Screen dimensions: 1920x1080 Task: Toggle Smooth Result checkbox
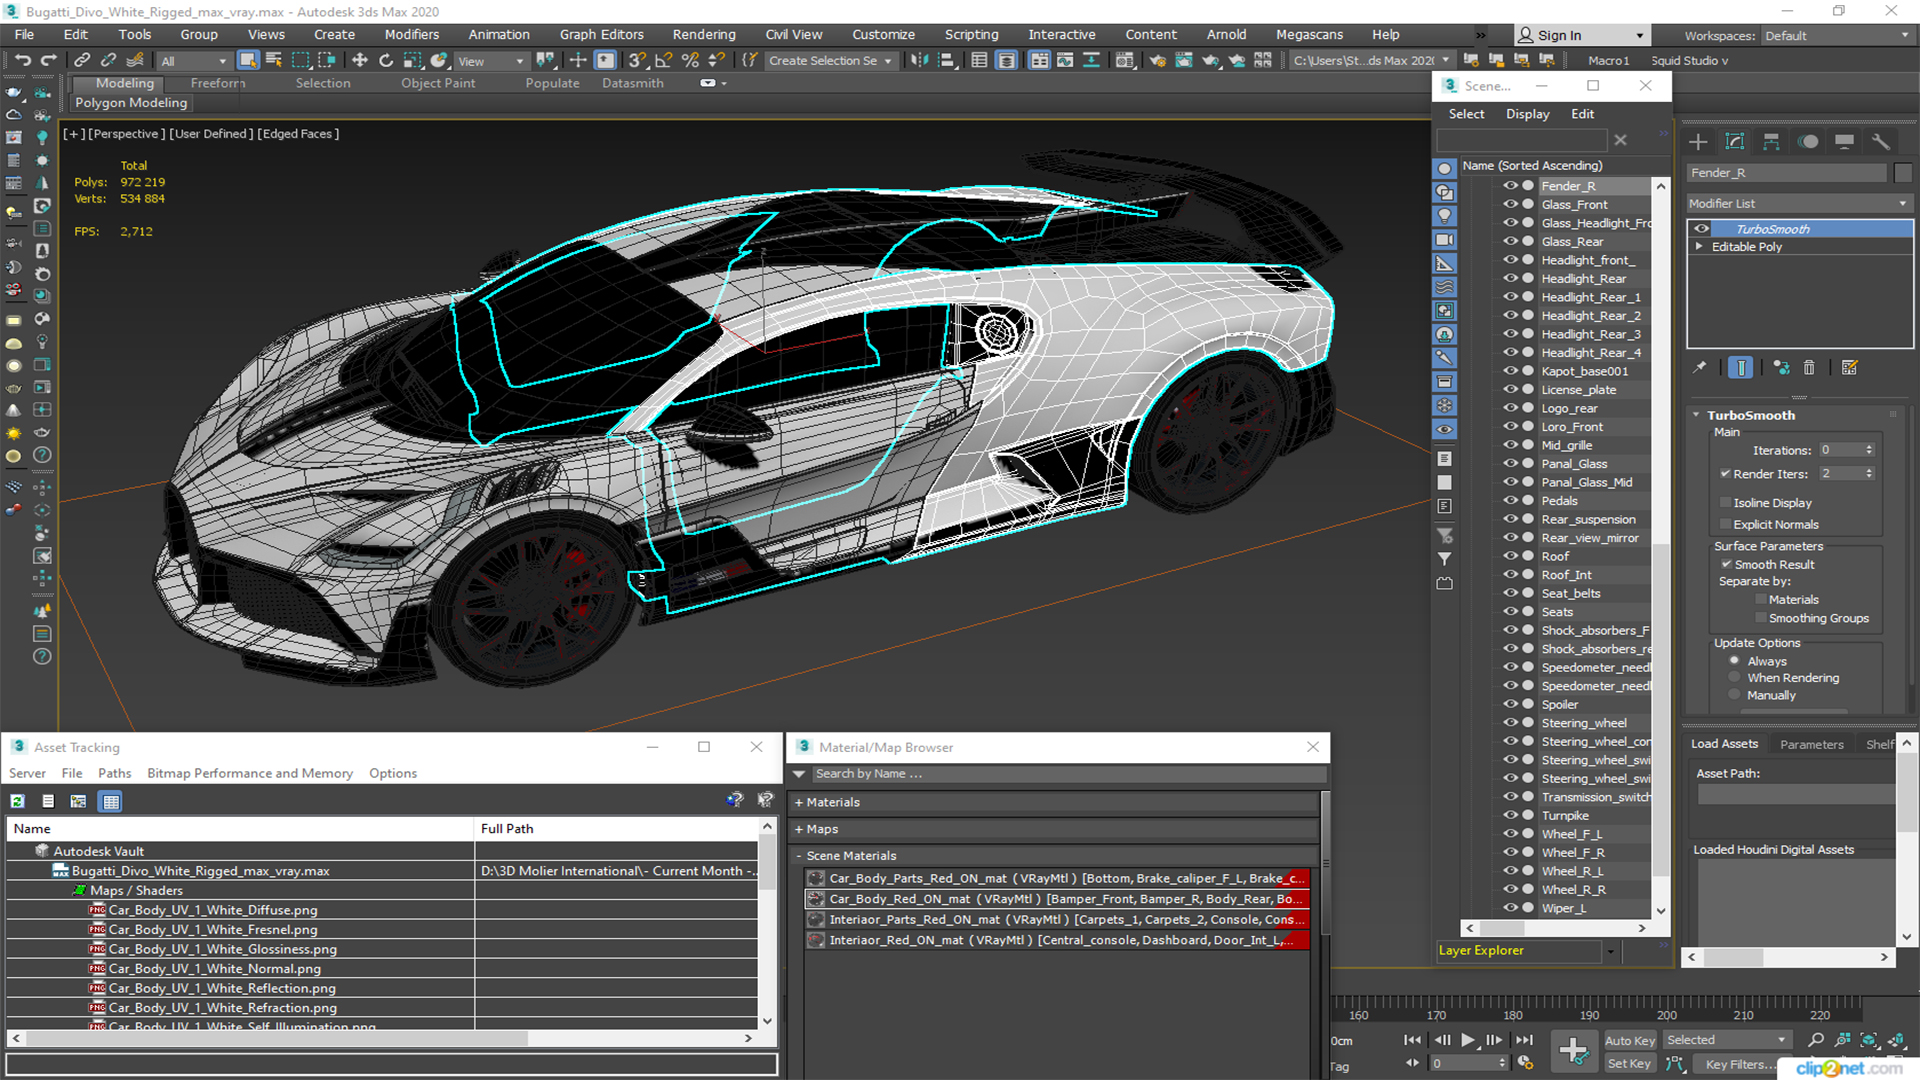(x=1726, y=565)
